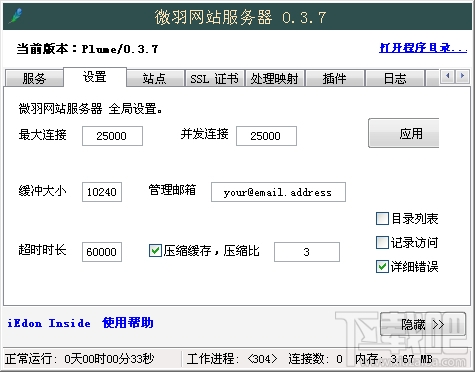Click the 隐藏 >> button
The image size is (475, 372).
(x=423, y=324)
